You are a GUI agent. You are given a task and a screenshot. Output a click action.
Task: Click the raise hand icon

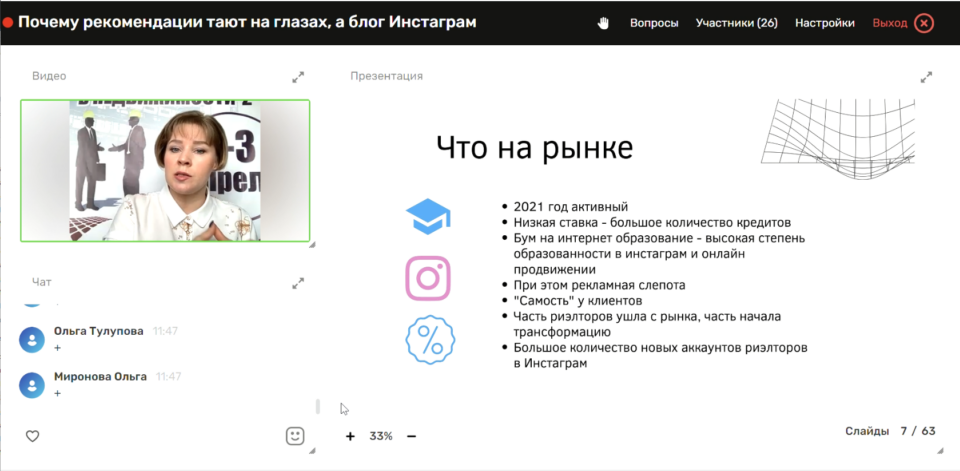click(603, 23)
